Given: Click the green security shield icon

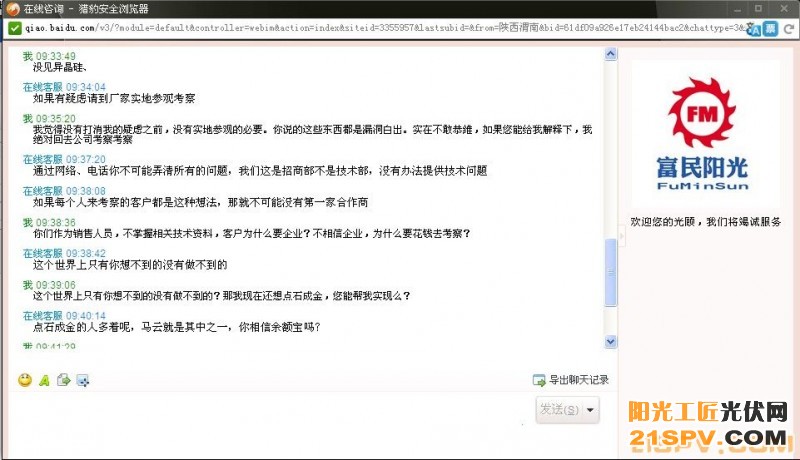Looking at the screenshot, I should click(13, 28).
